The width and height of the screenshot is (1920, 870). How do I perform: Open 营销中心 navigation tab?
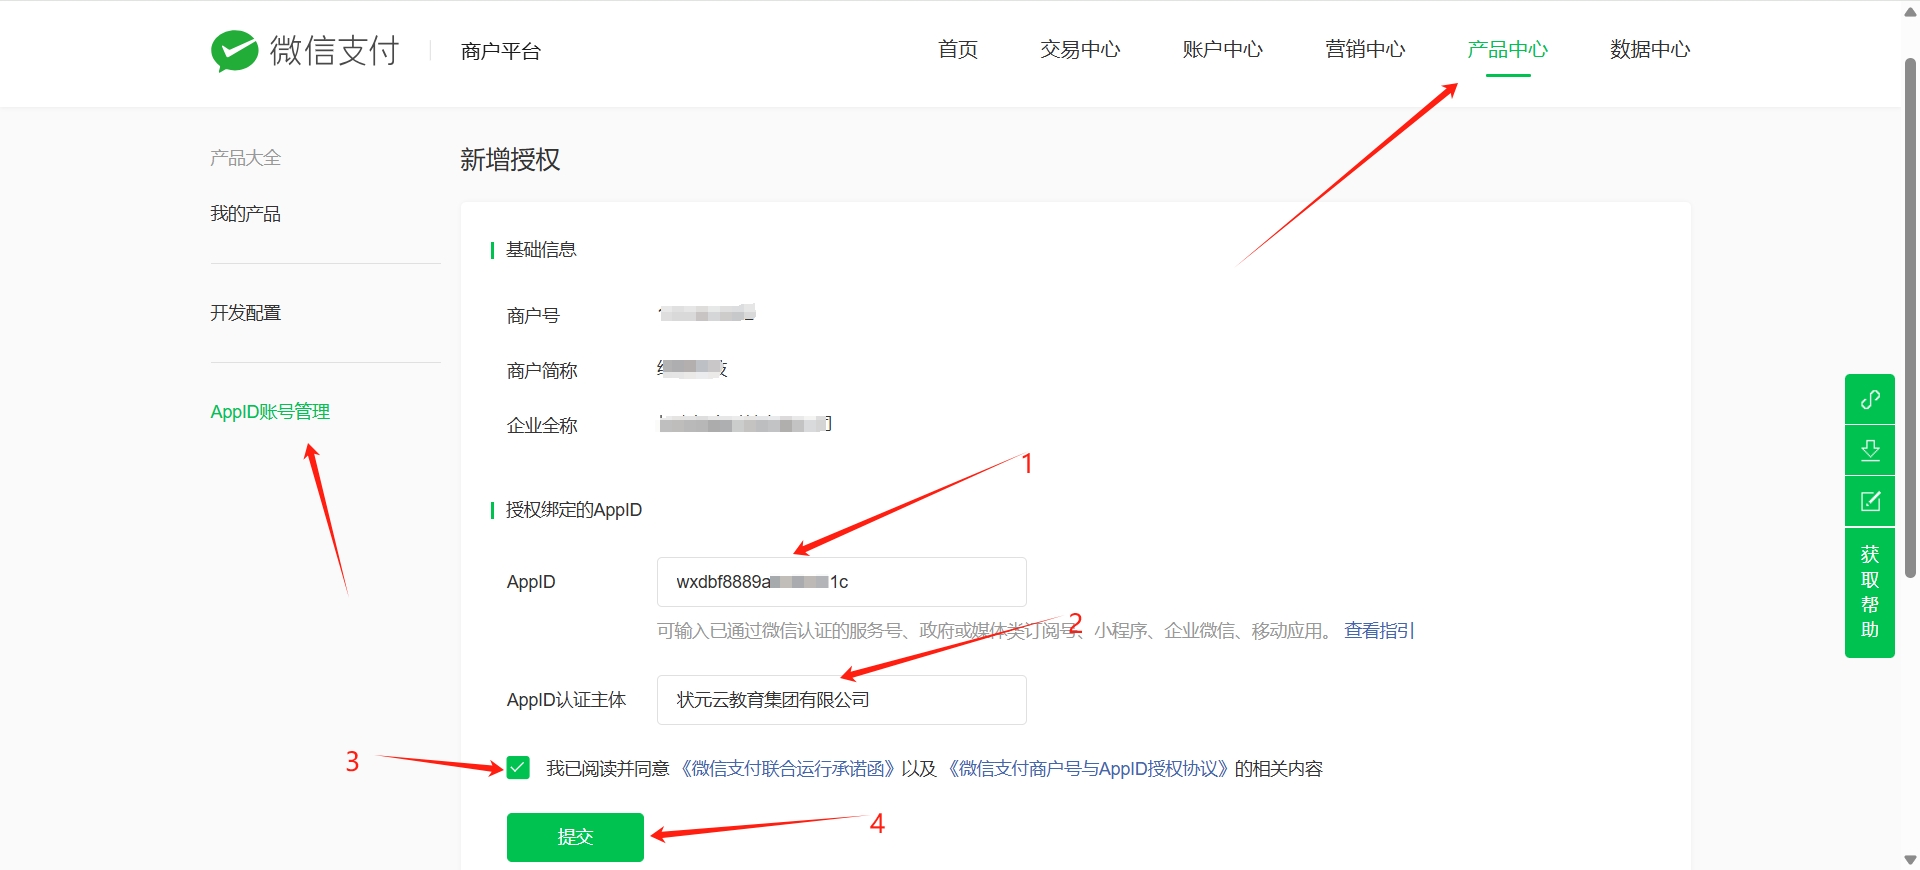1365,49
